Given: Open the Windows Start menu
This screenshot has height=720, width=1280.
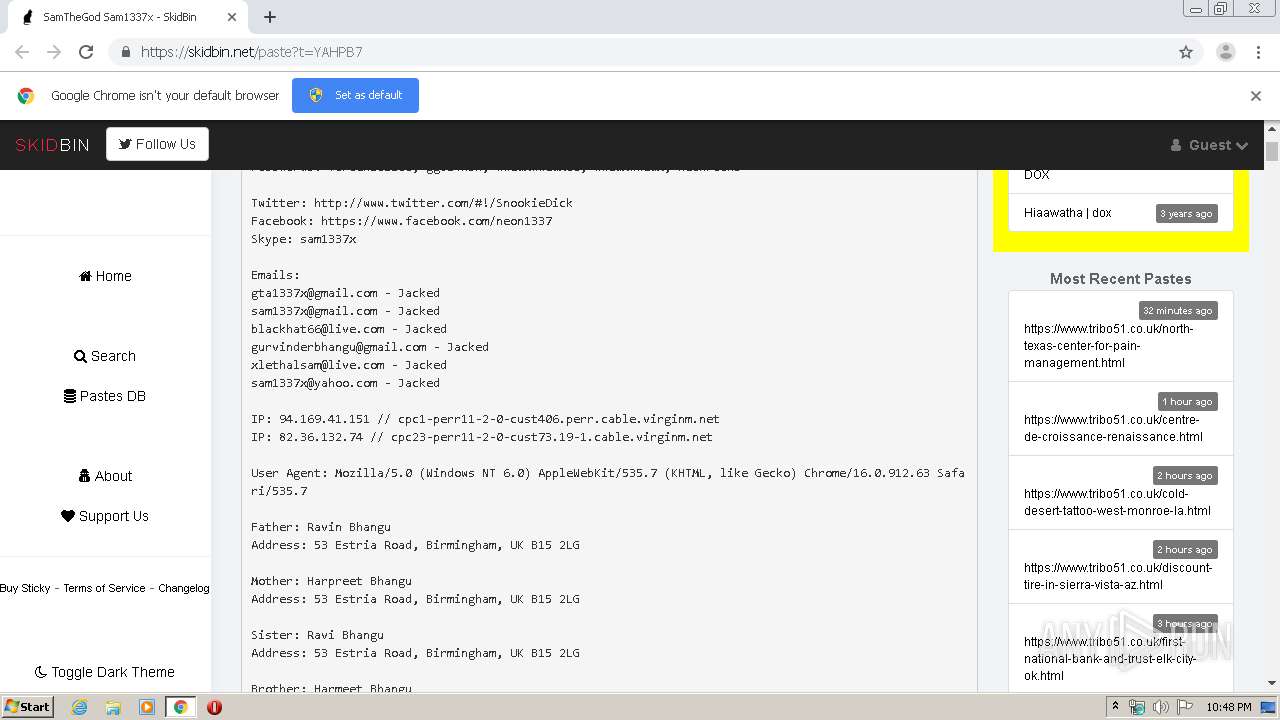Looking at the screenshot, I should [x=27, y=707].
